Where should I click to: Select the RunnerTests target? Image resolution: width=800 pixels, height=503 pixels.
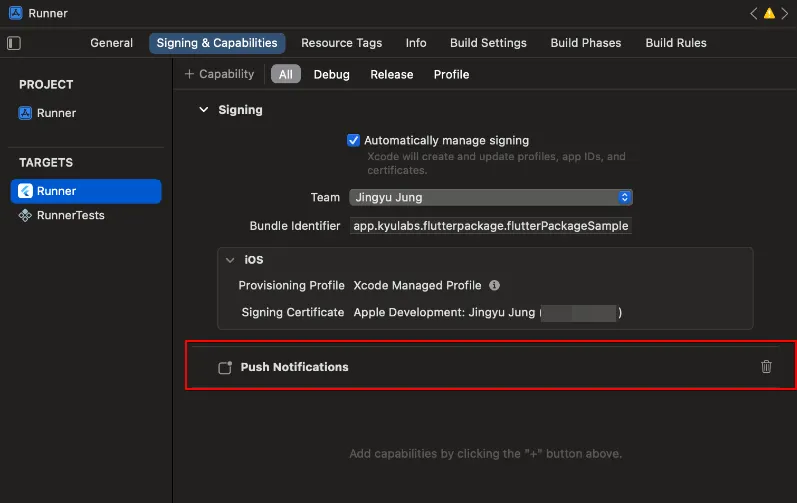click(x=70, y=215)
